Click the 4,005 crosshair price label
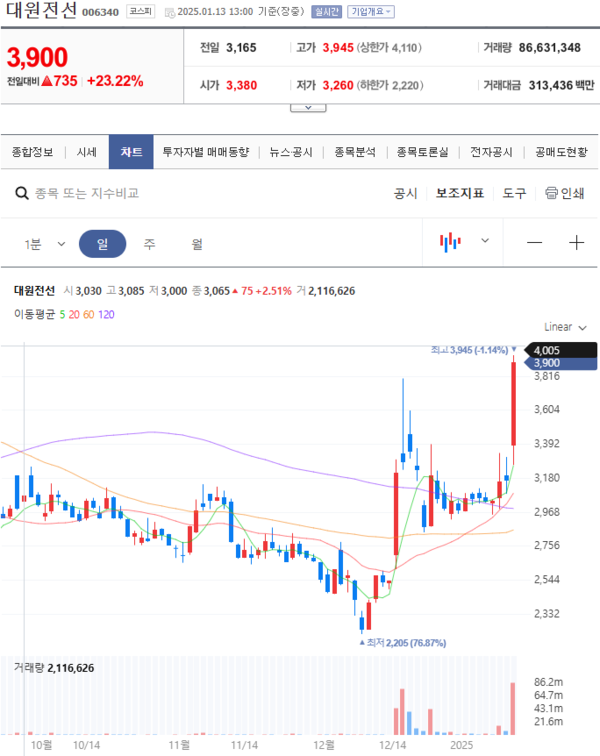The image size is (600, 756). [561, 351]
